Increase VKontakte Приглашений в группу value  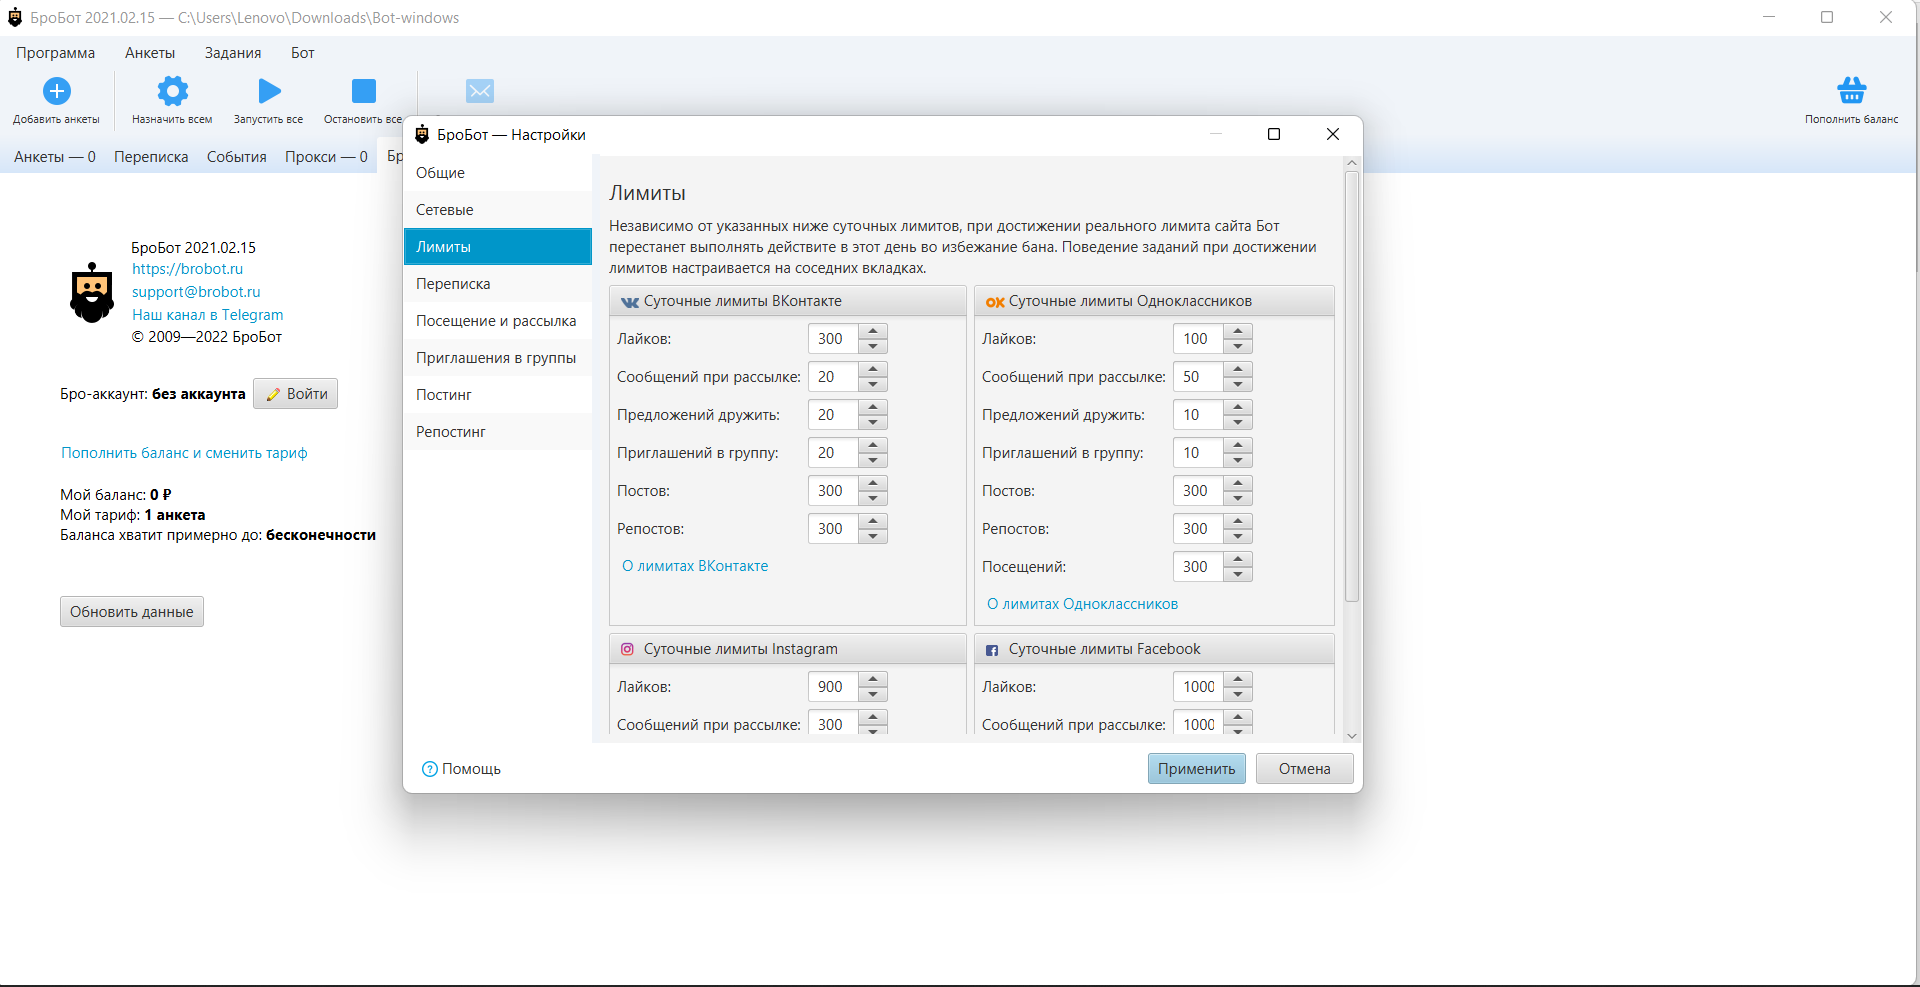873,445
